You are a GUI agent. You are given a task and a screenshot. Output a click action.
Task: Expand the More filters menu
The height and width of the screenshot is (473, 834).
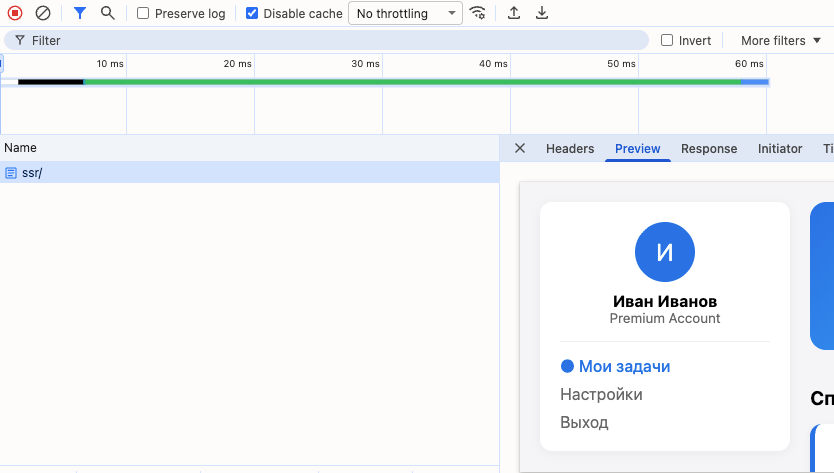(x=780, y=40)
